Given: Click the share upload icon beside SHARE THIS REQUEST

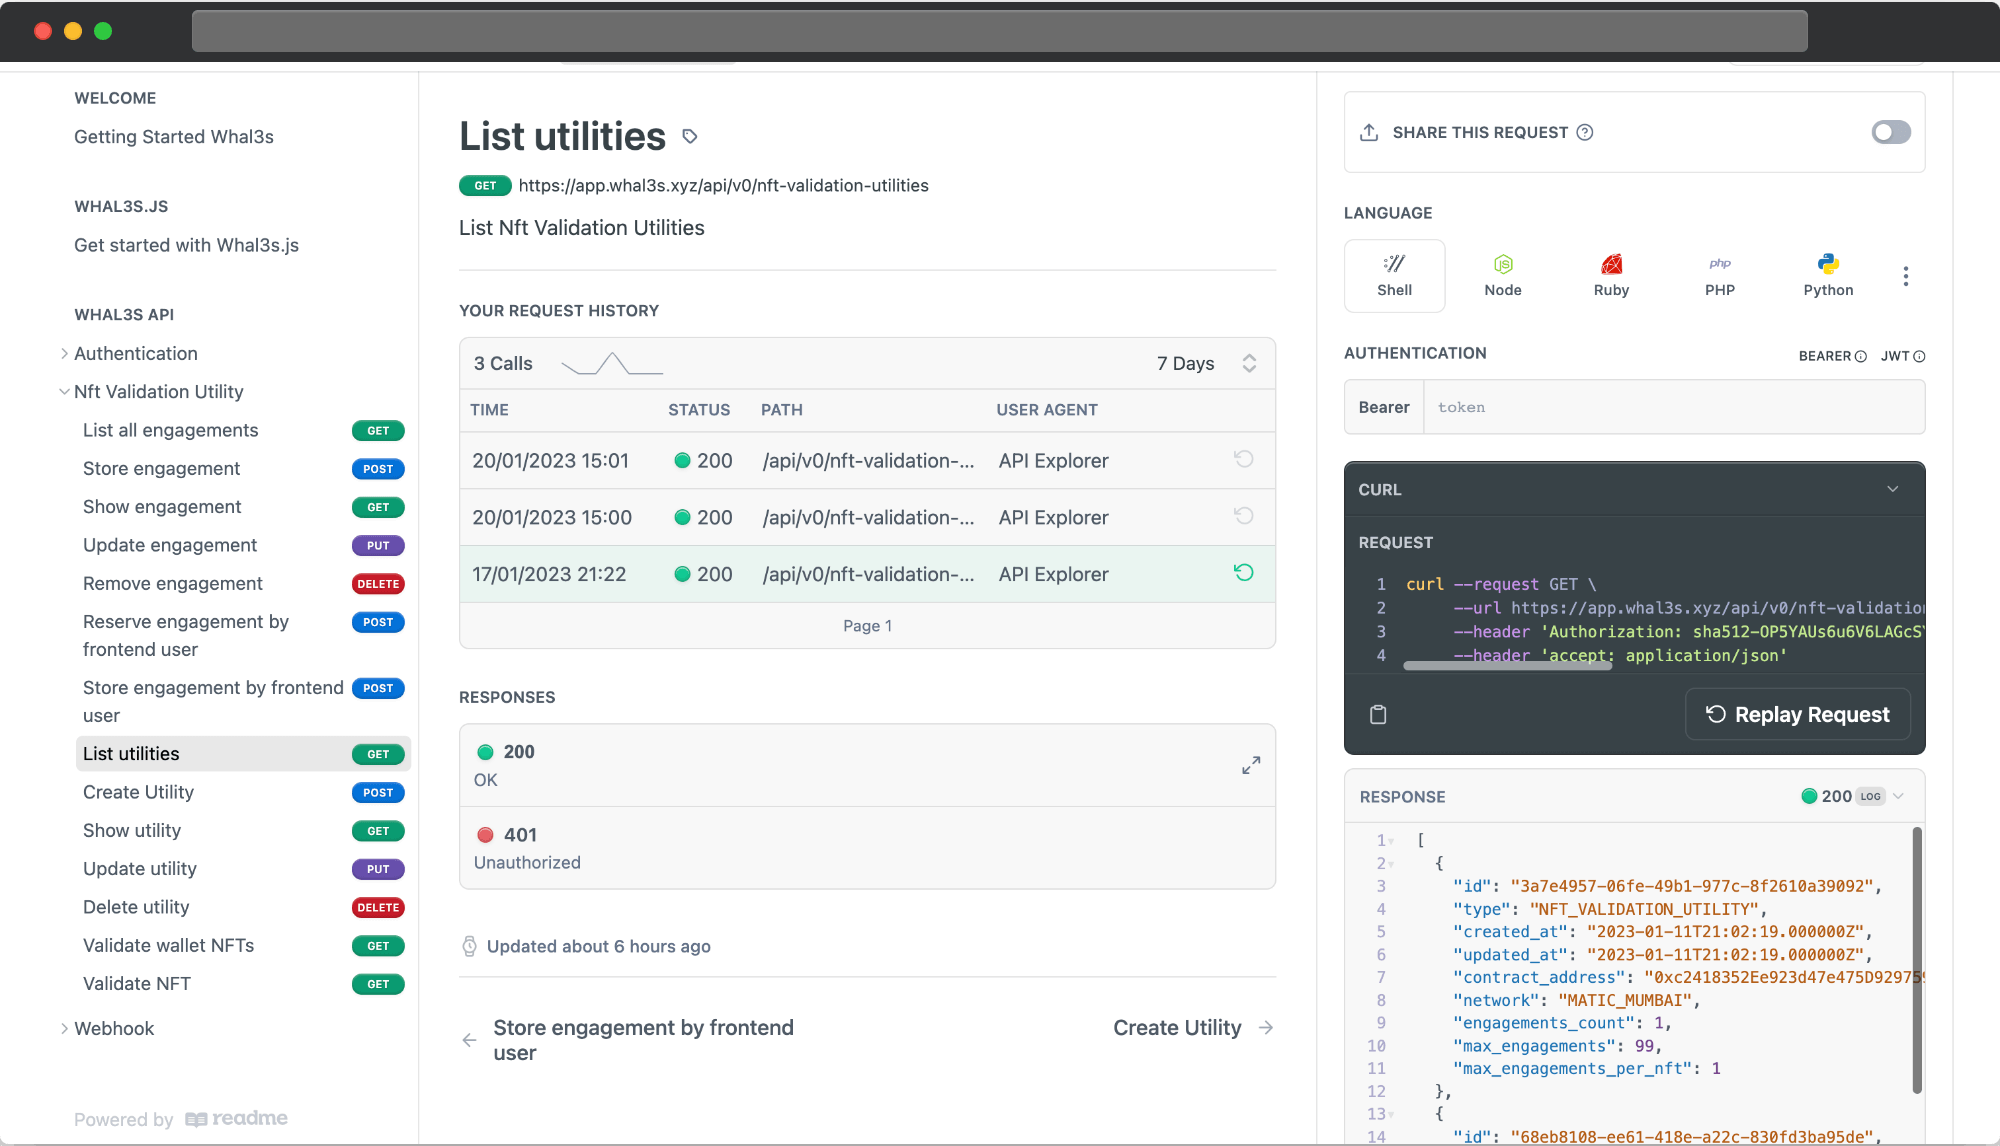Looking at the screenshot, I should 1369,132.
